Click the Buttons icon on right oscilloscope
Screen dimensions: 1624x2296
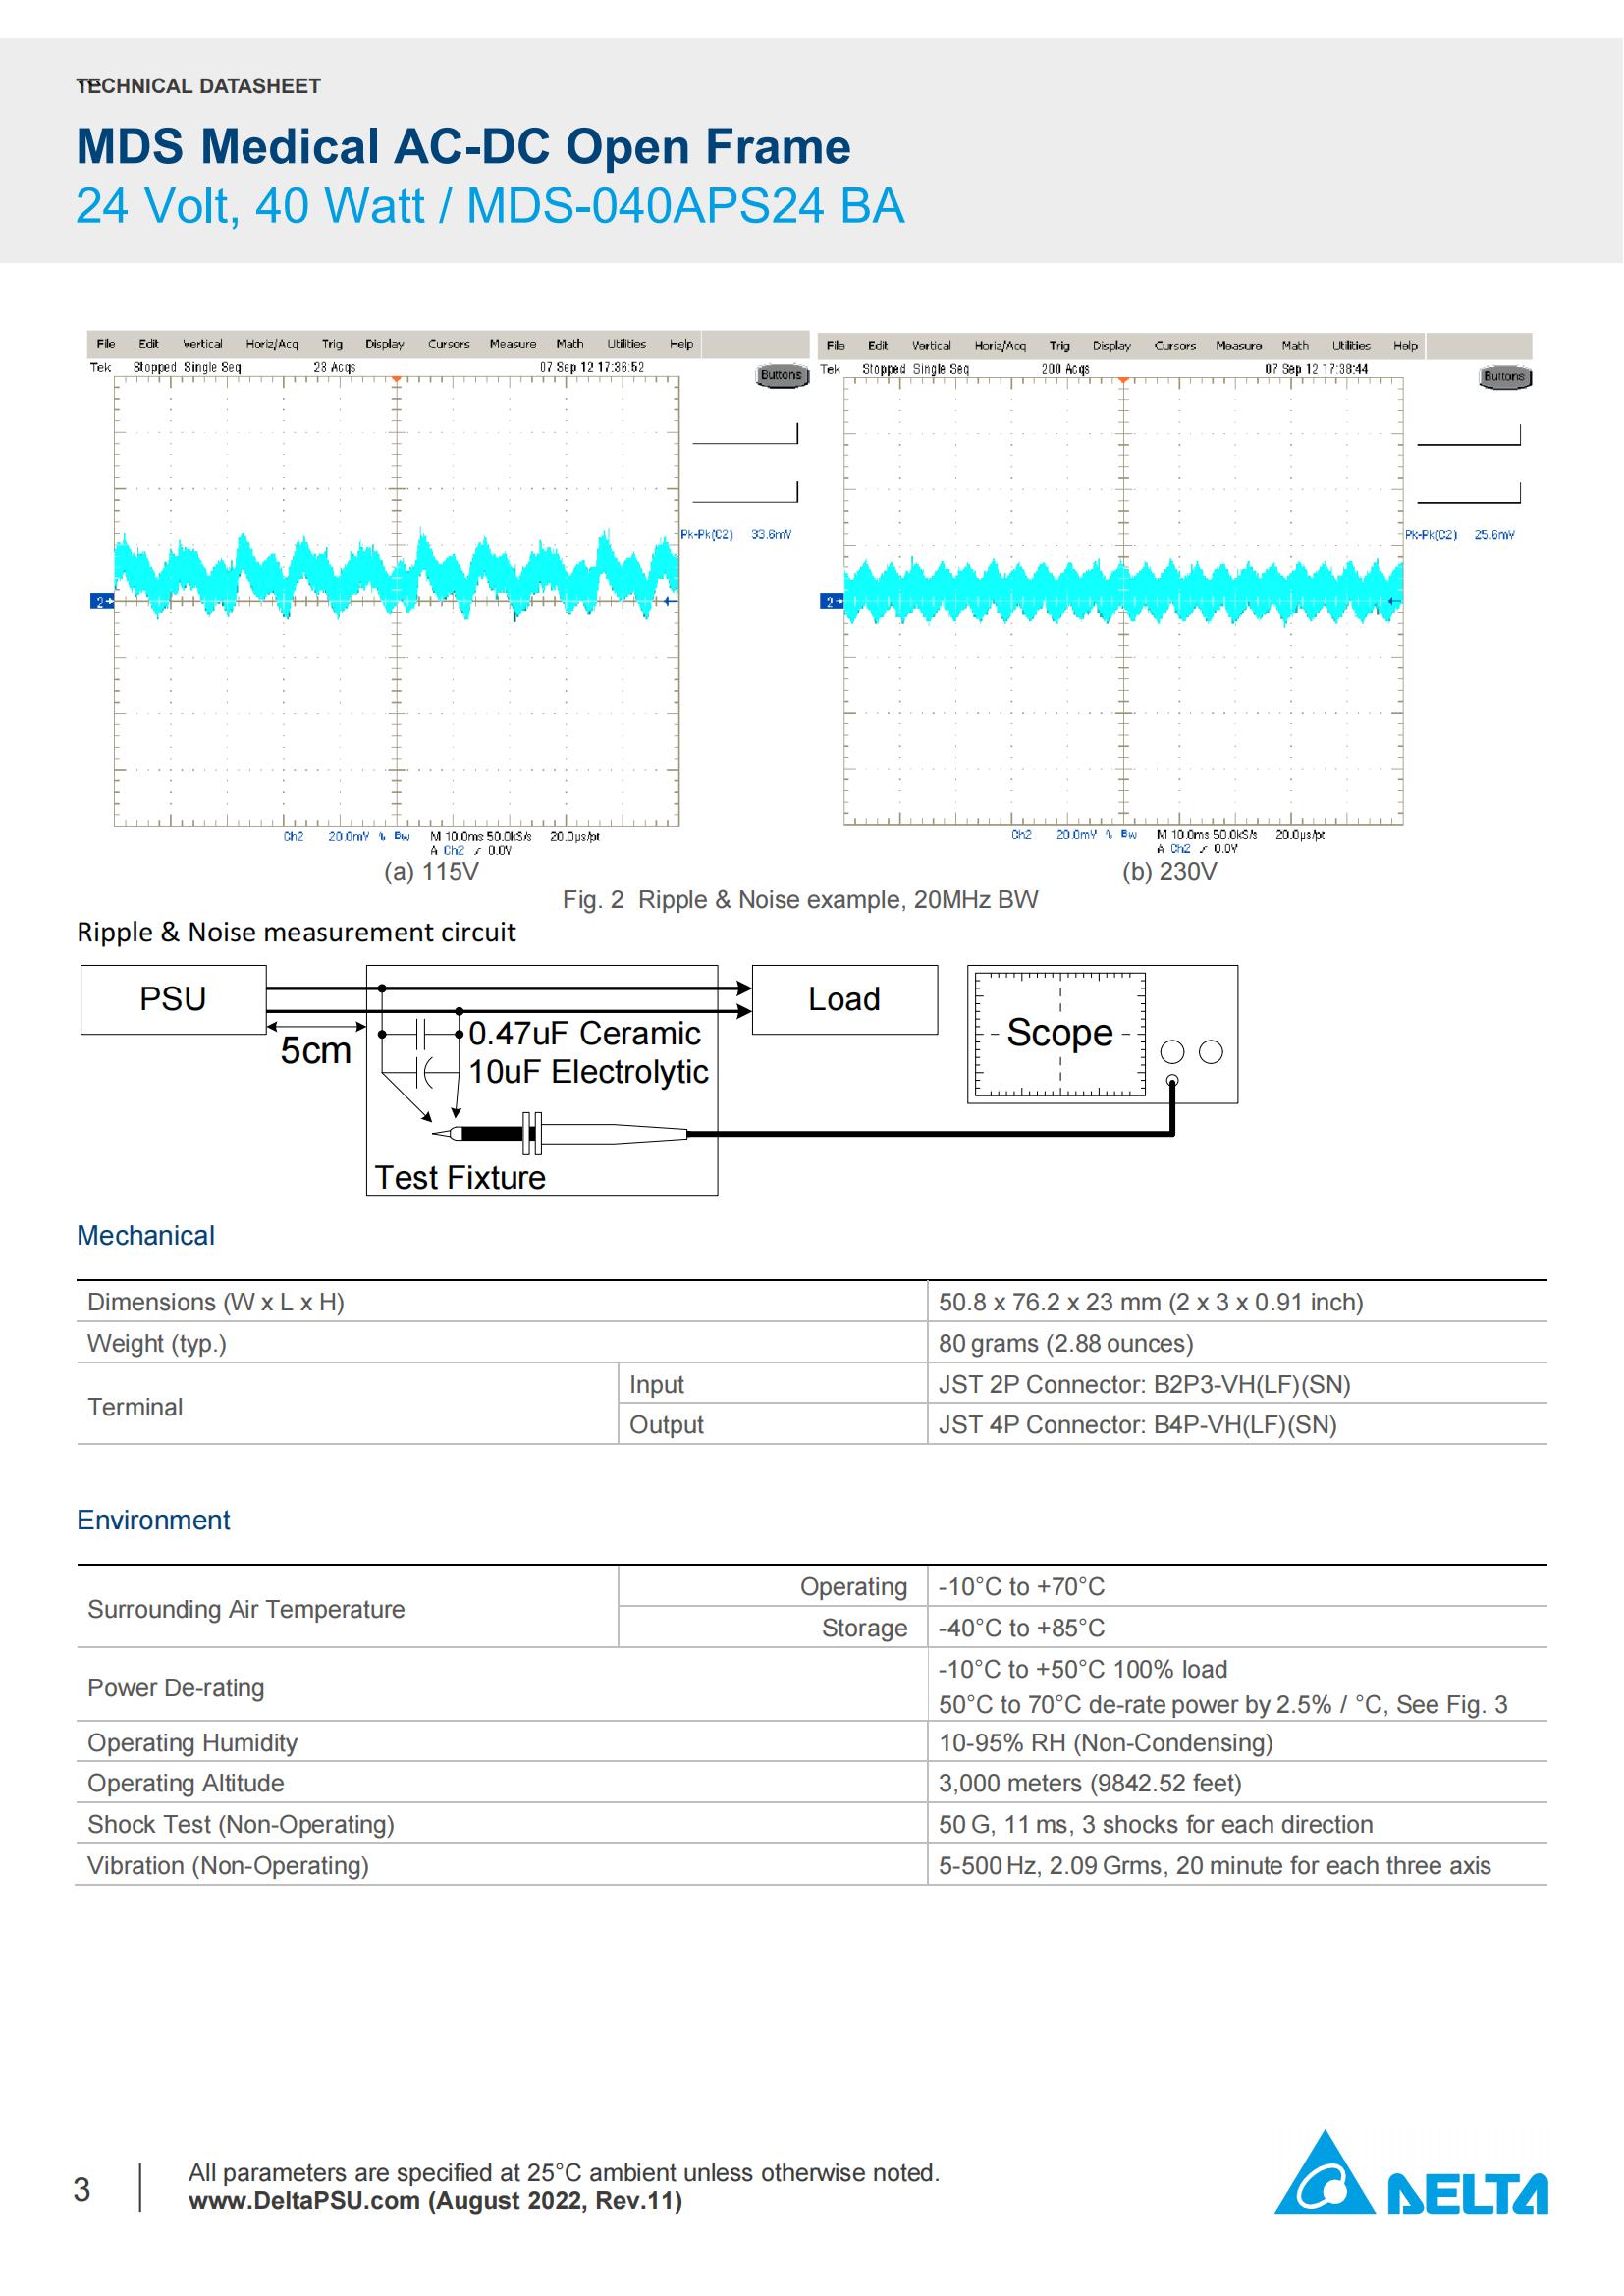tap(1503, 377)
